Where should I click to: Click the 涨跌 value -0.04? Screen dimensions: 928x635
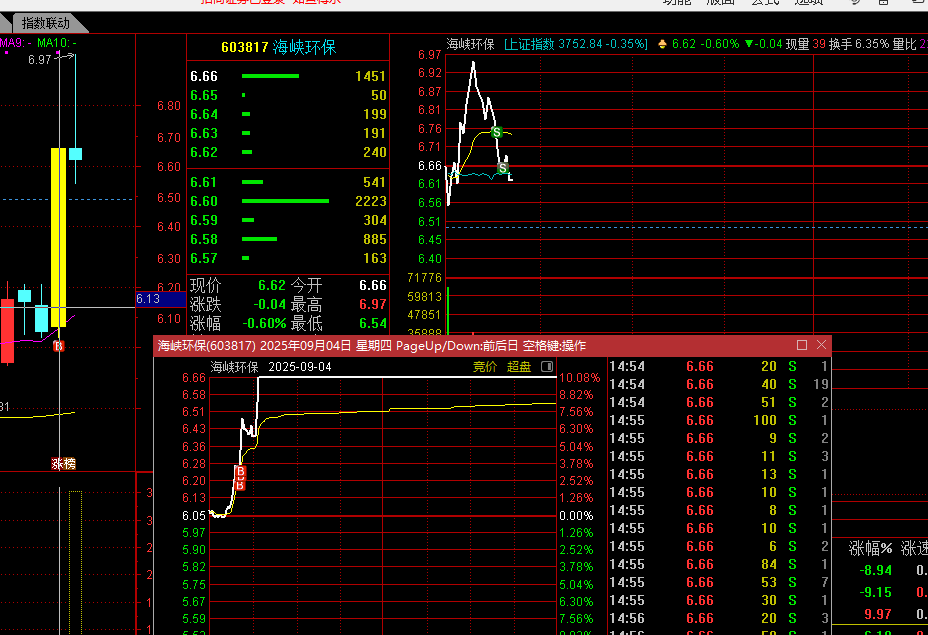[270, 304]
